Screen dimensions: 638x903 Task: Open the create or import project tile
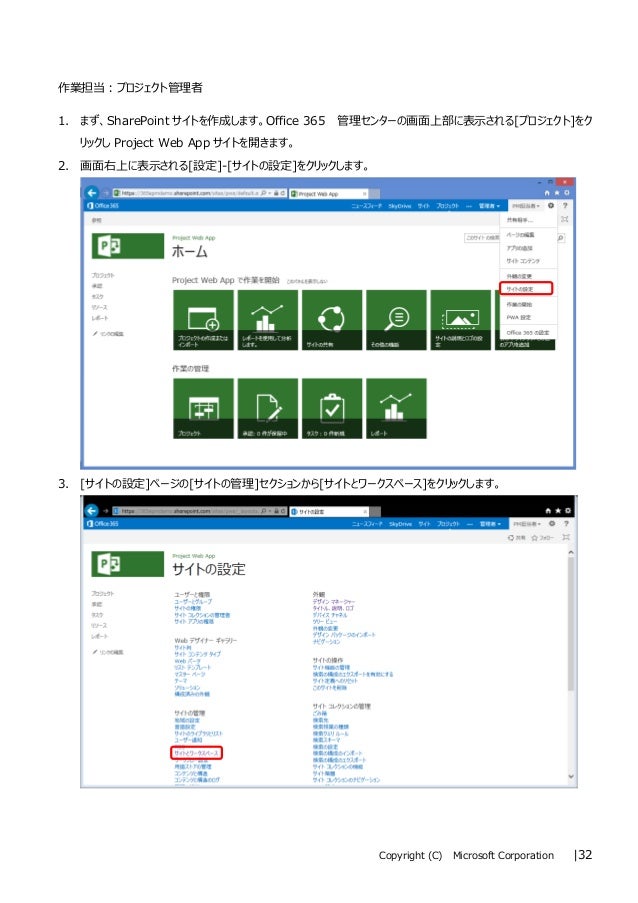click(203, 320)
